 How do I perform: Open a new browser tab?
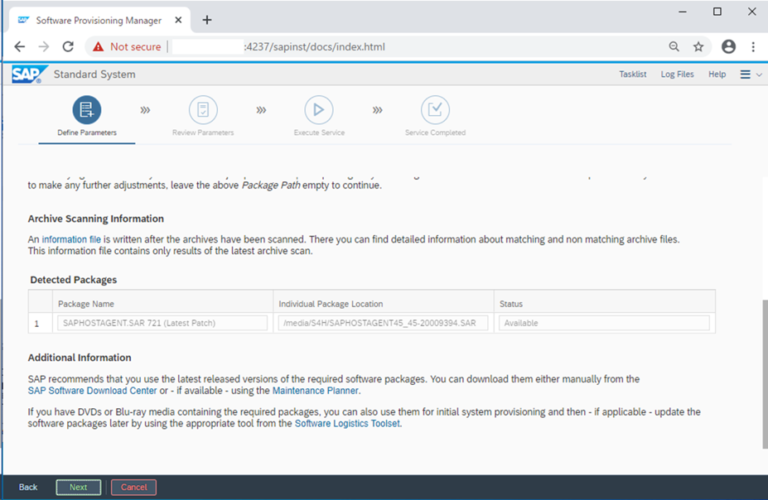pyautogui.click(x=207, y=20)
